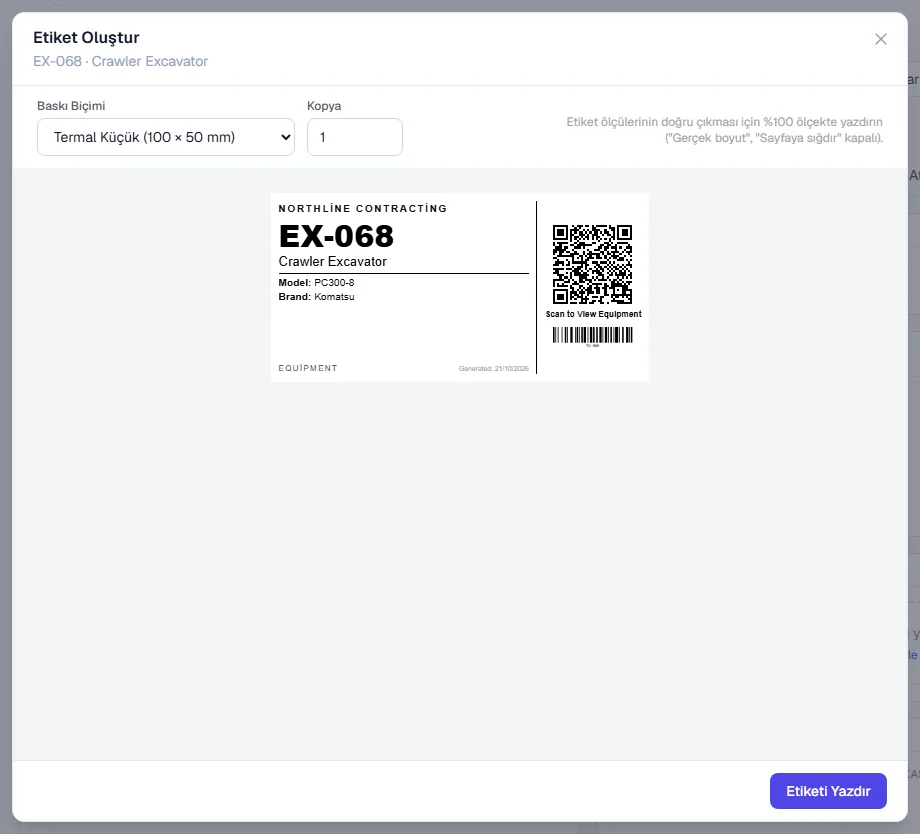
Task: Click the Crawler Excavator label text
Action: pyautogui.click(x=333, y=261)
